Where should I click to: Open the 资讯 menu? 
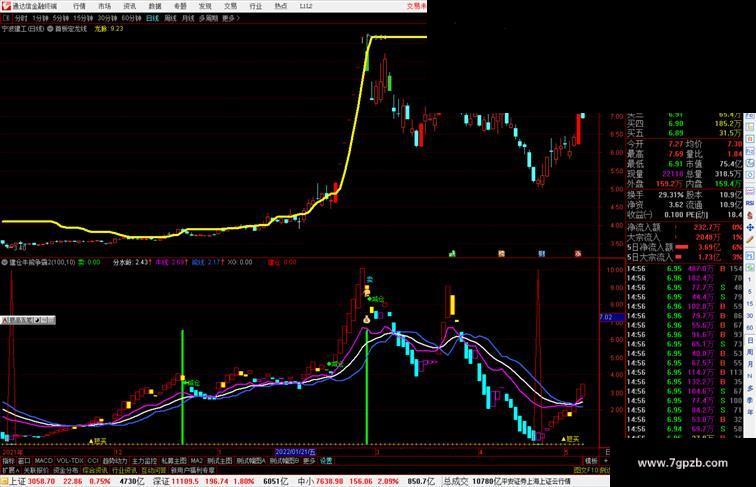pos(130,6)
